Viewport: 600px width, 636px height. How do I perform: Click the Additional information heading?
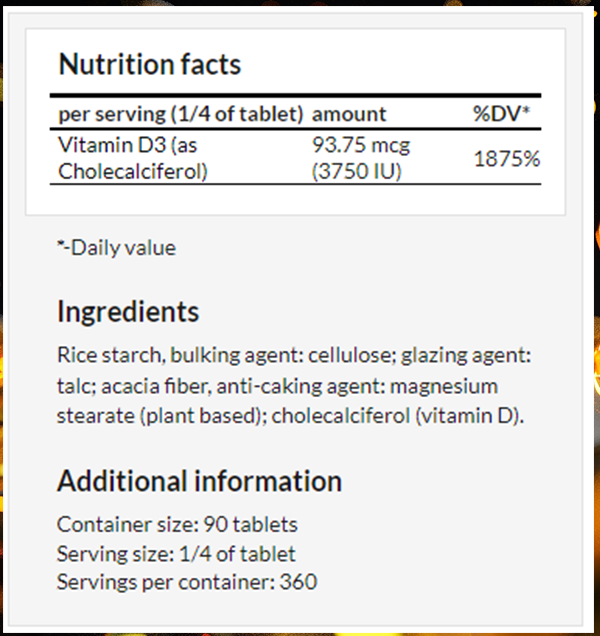point(199,481)
